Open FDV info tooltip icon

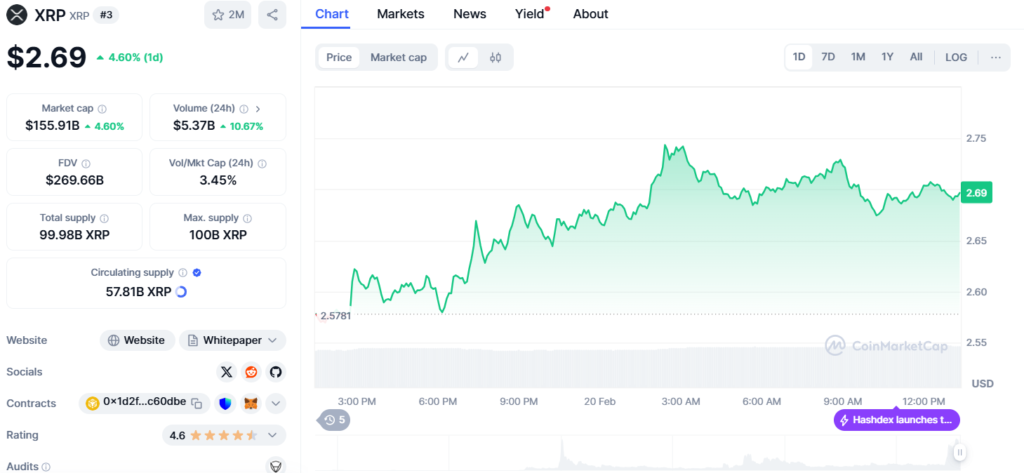pyautogui.click(x=86, y=164)
